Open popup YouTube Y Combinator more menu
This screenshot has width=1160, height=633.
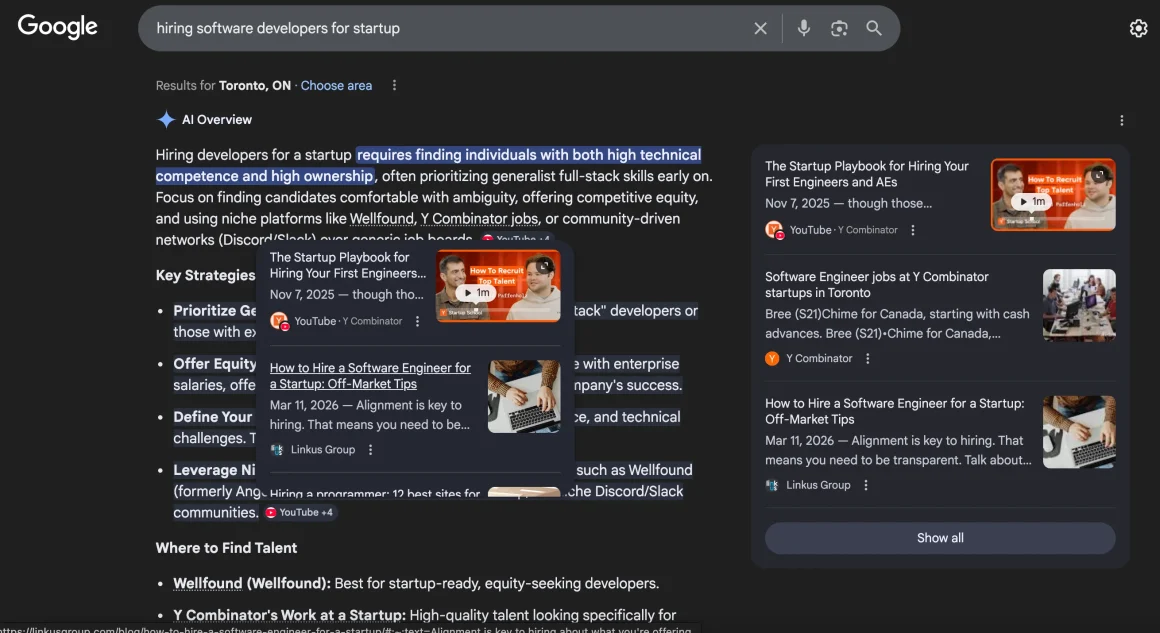tap(417, 322)
